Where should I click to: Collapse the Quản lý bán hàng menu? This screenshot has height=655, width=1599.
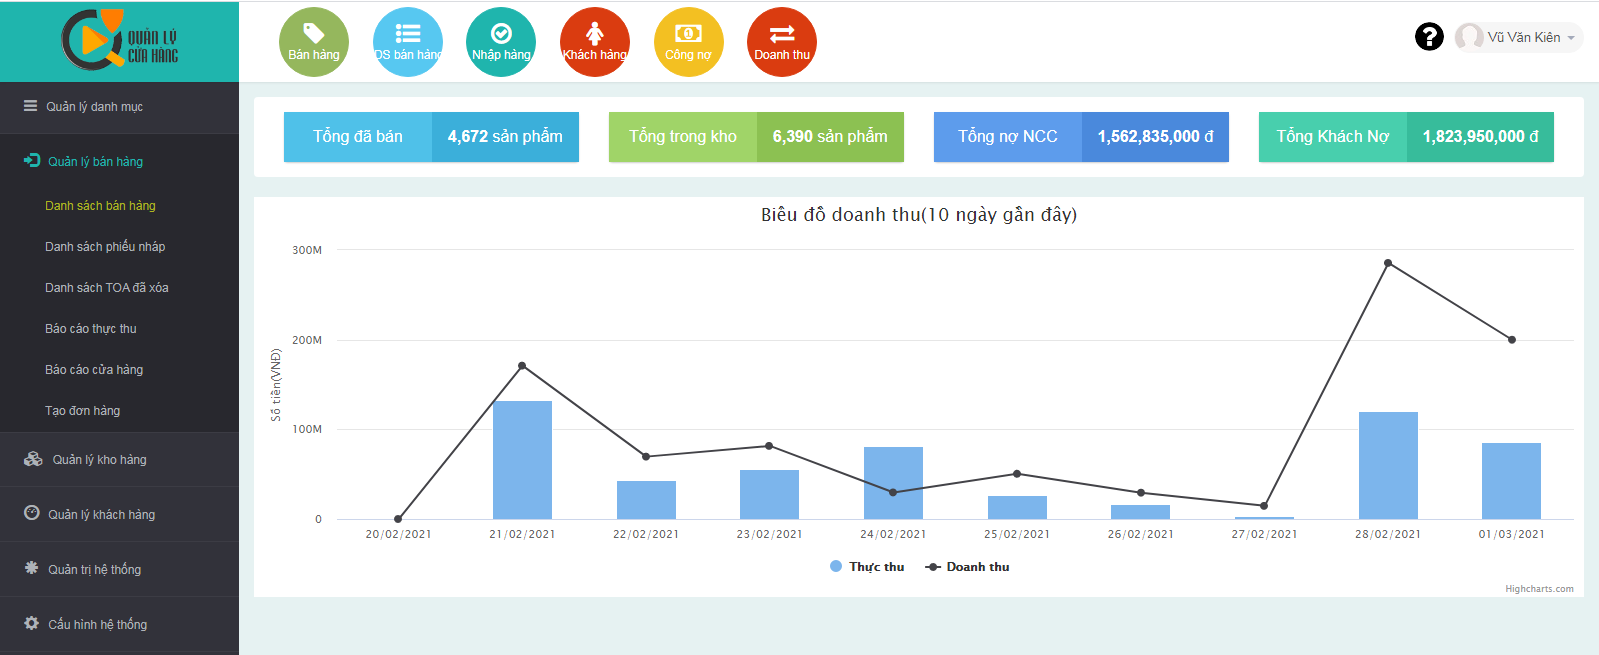[x=96, y=161]
